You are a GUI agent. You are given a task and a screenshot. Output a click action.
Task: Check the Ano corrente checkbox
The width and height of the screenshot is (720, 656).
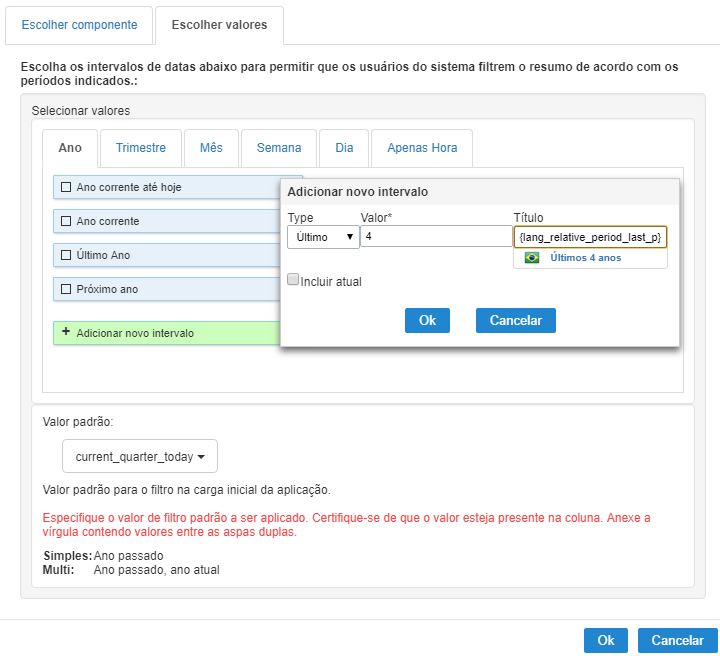(x=66, y=221)
